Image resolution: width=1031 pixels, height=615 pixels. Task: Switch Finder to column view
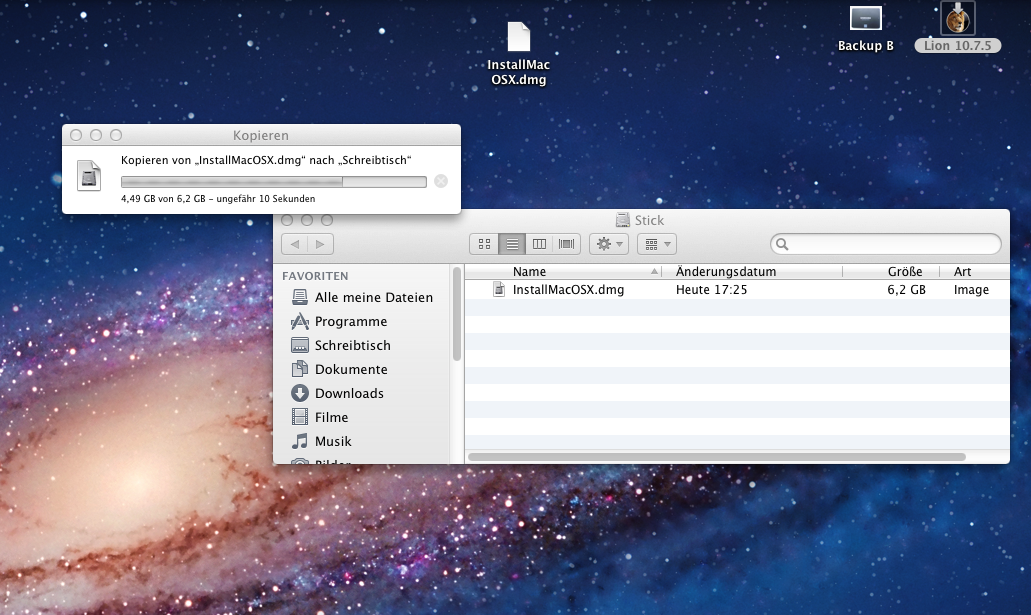point(540,244)
